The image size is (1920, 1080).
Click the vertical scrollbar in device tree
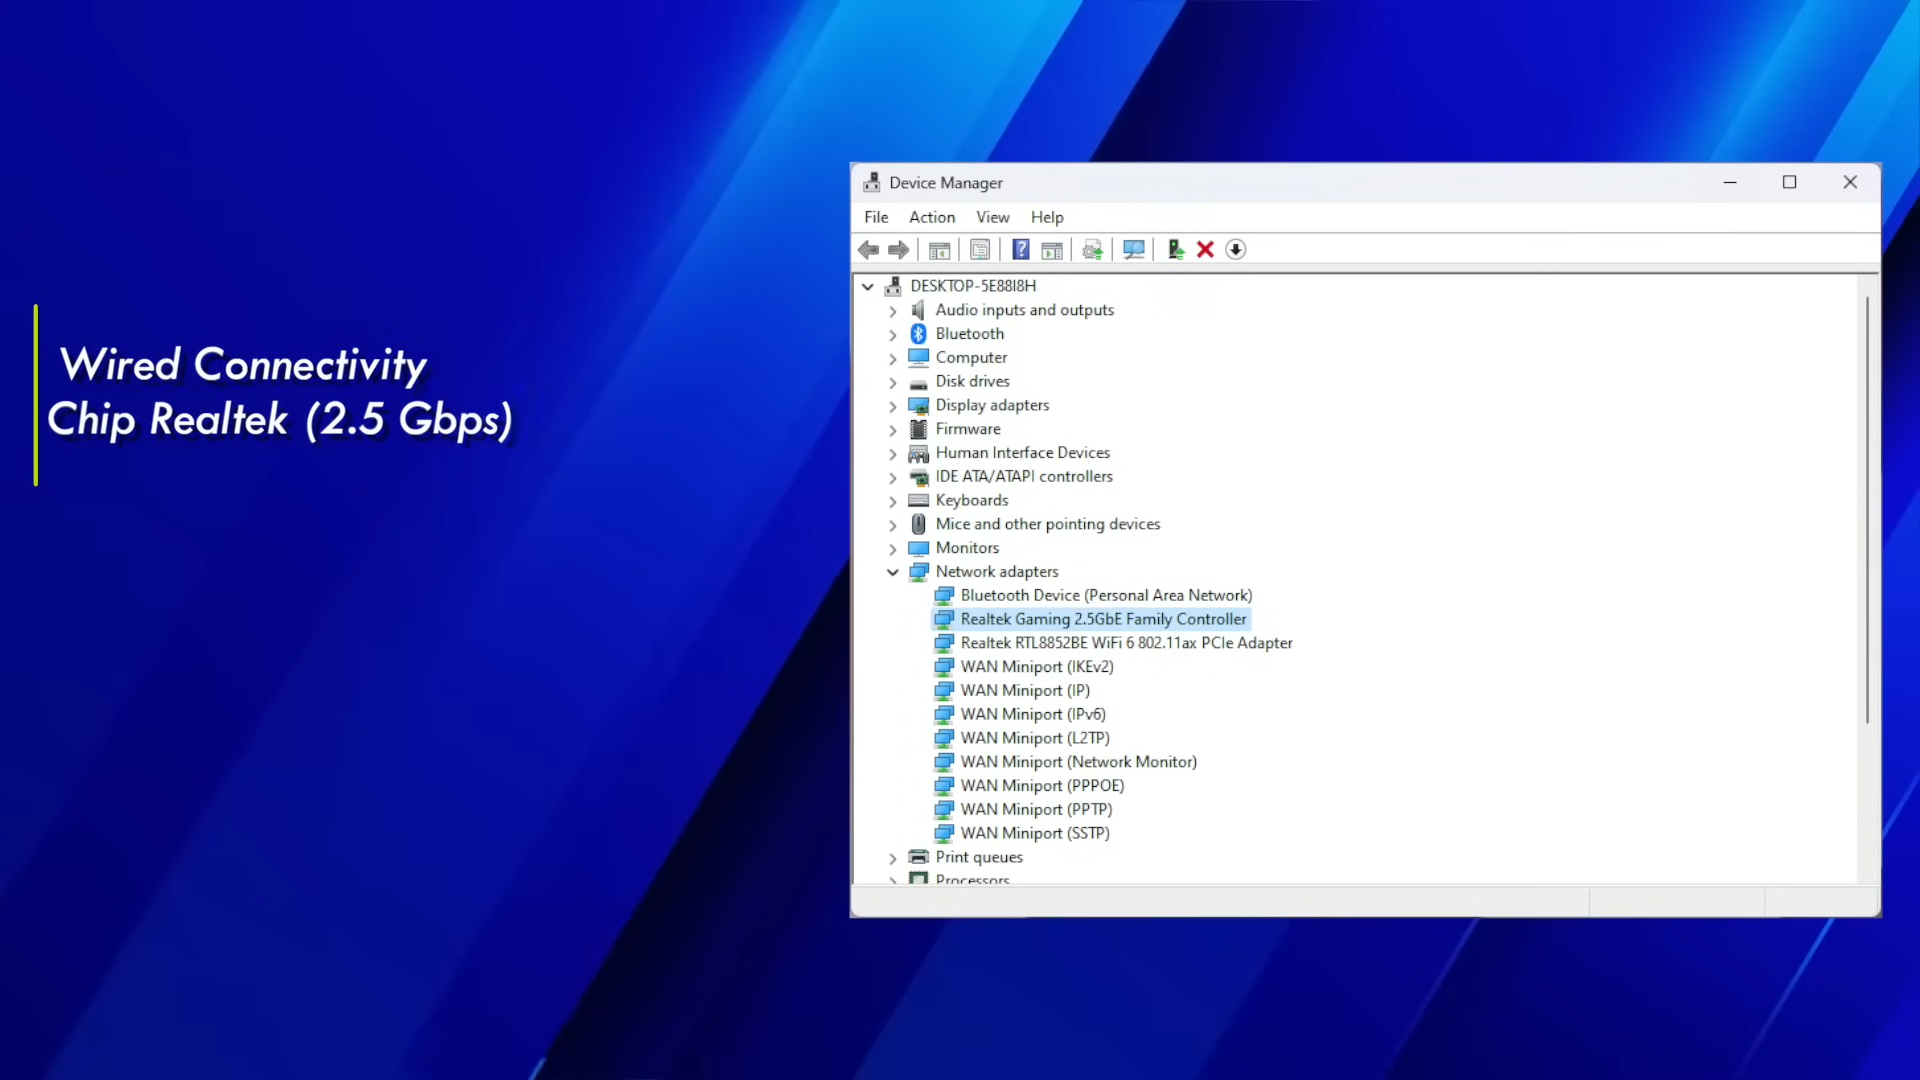pos(1866,510)
